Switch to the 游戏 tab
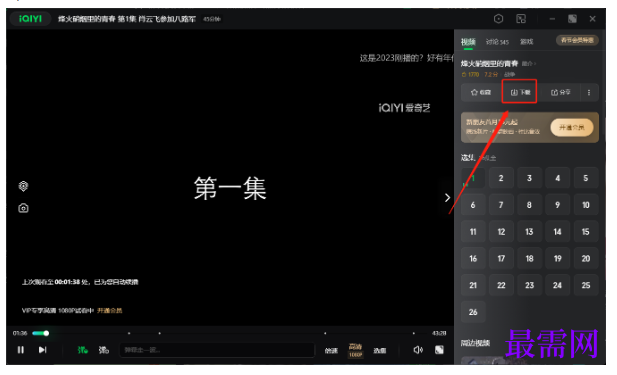 (x=526, y=42)
